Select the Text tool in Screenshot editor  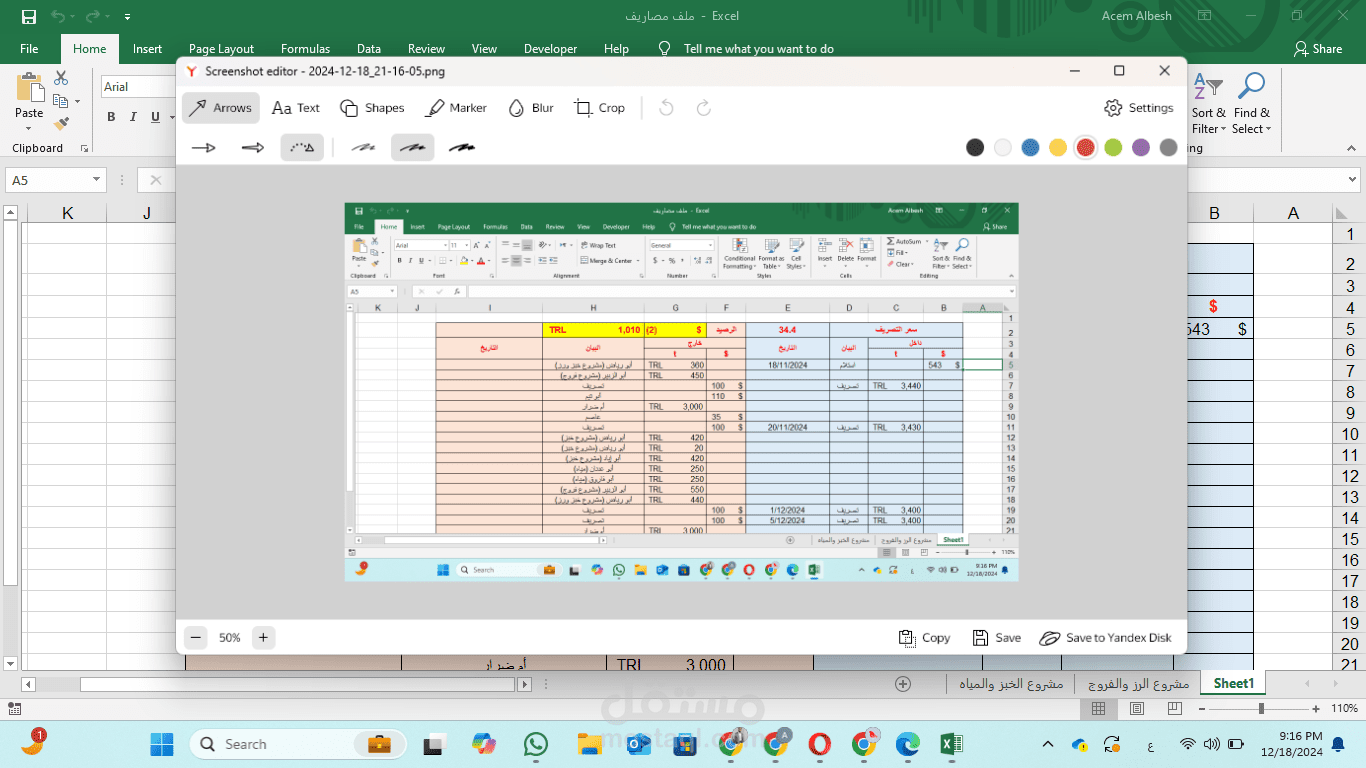coord(296,108)
